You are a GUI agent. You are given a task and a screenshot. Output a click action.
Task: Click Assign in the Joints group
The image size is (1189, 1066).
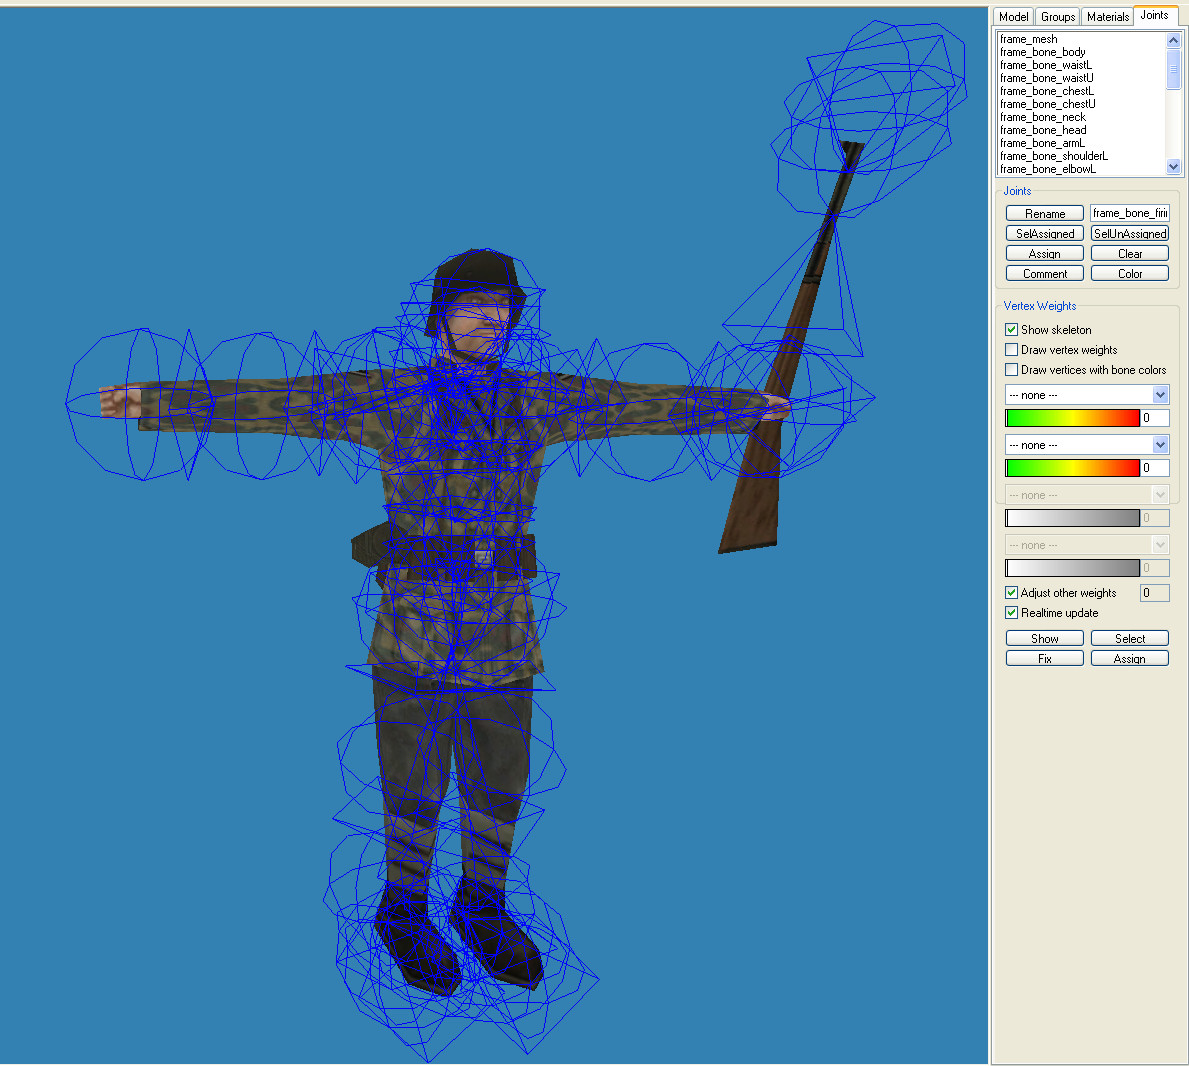click(1044, 253)
